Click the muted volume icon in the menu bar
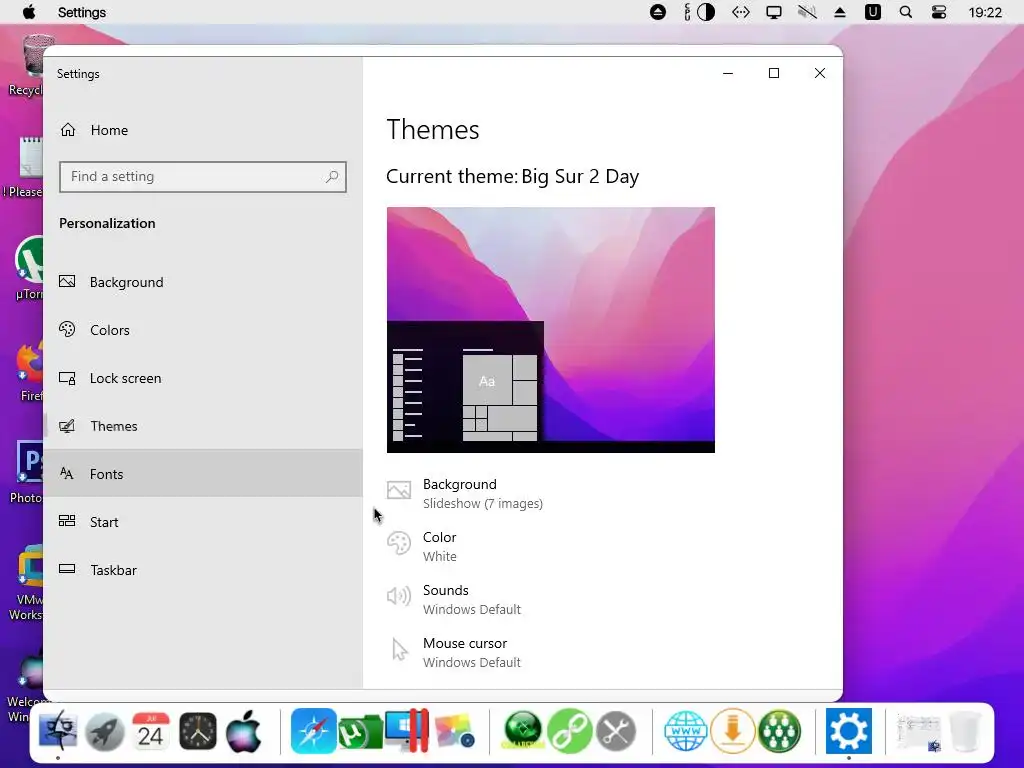1024x768 pixels. point(807,12)
